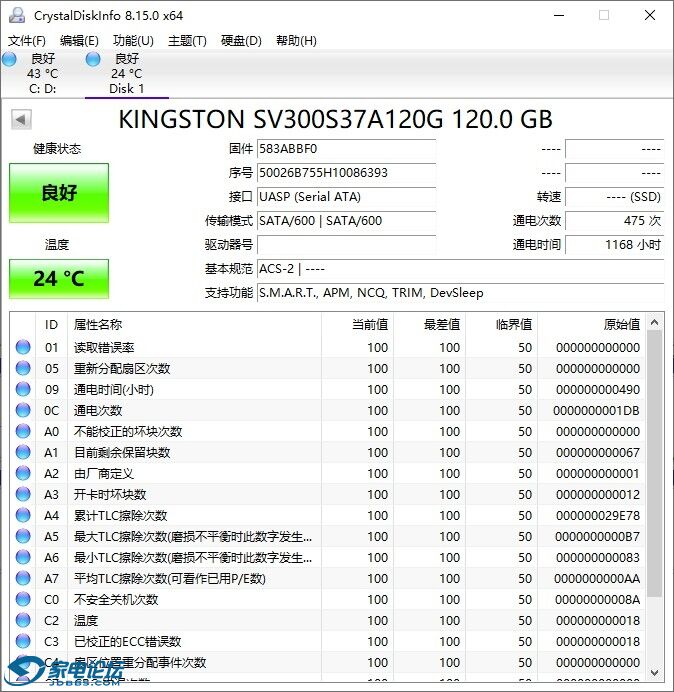674x692 pixels.
Task: Click the 固件 firmware field 583ABBF0
Action: 346,149
